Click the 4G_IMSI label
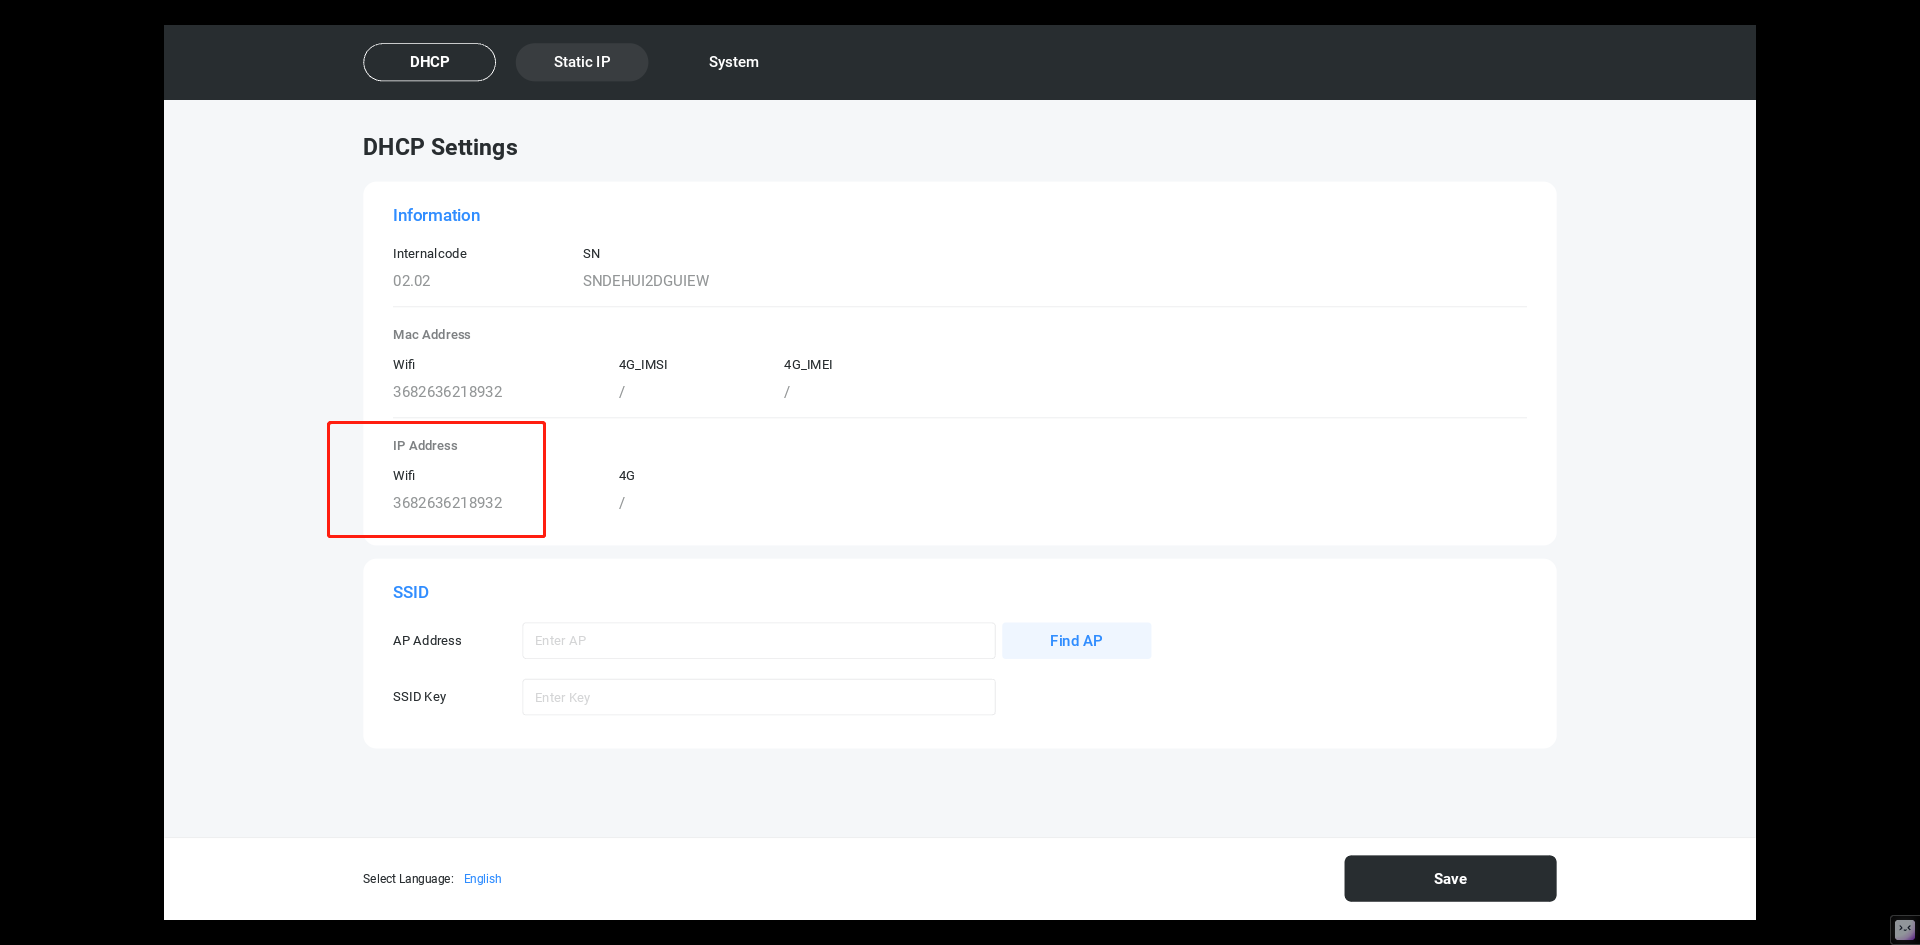This screenshot has width=1920, height=945. (x=642, y=365)
